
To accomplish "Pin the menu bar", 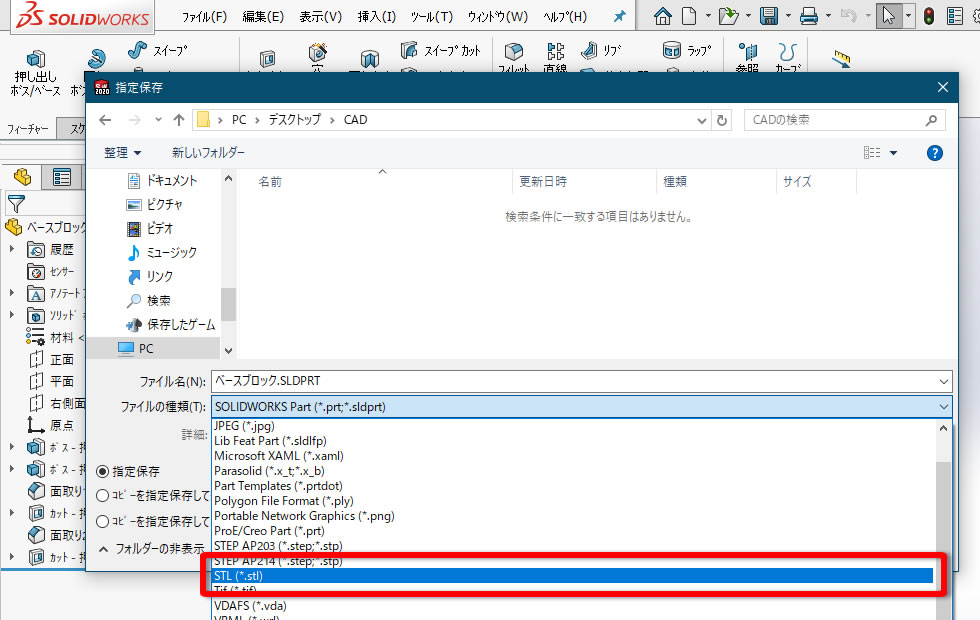I will tap(619, 16).
